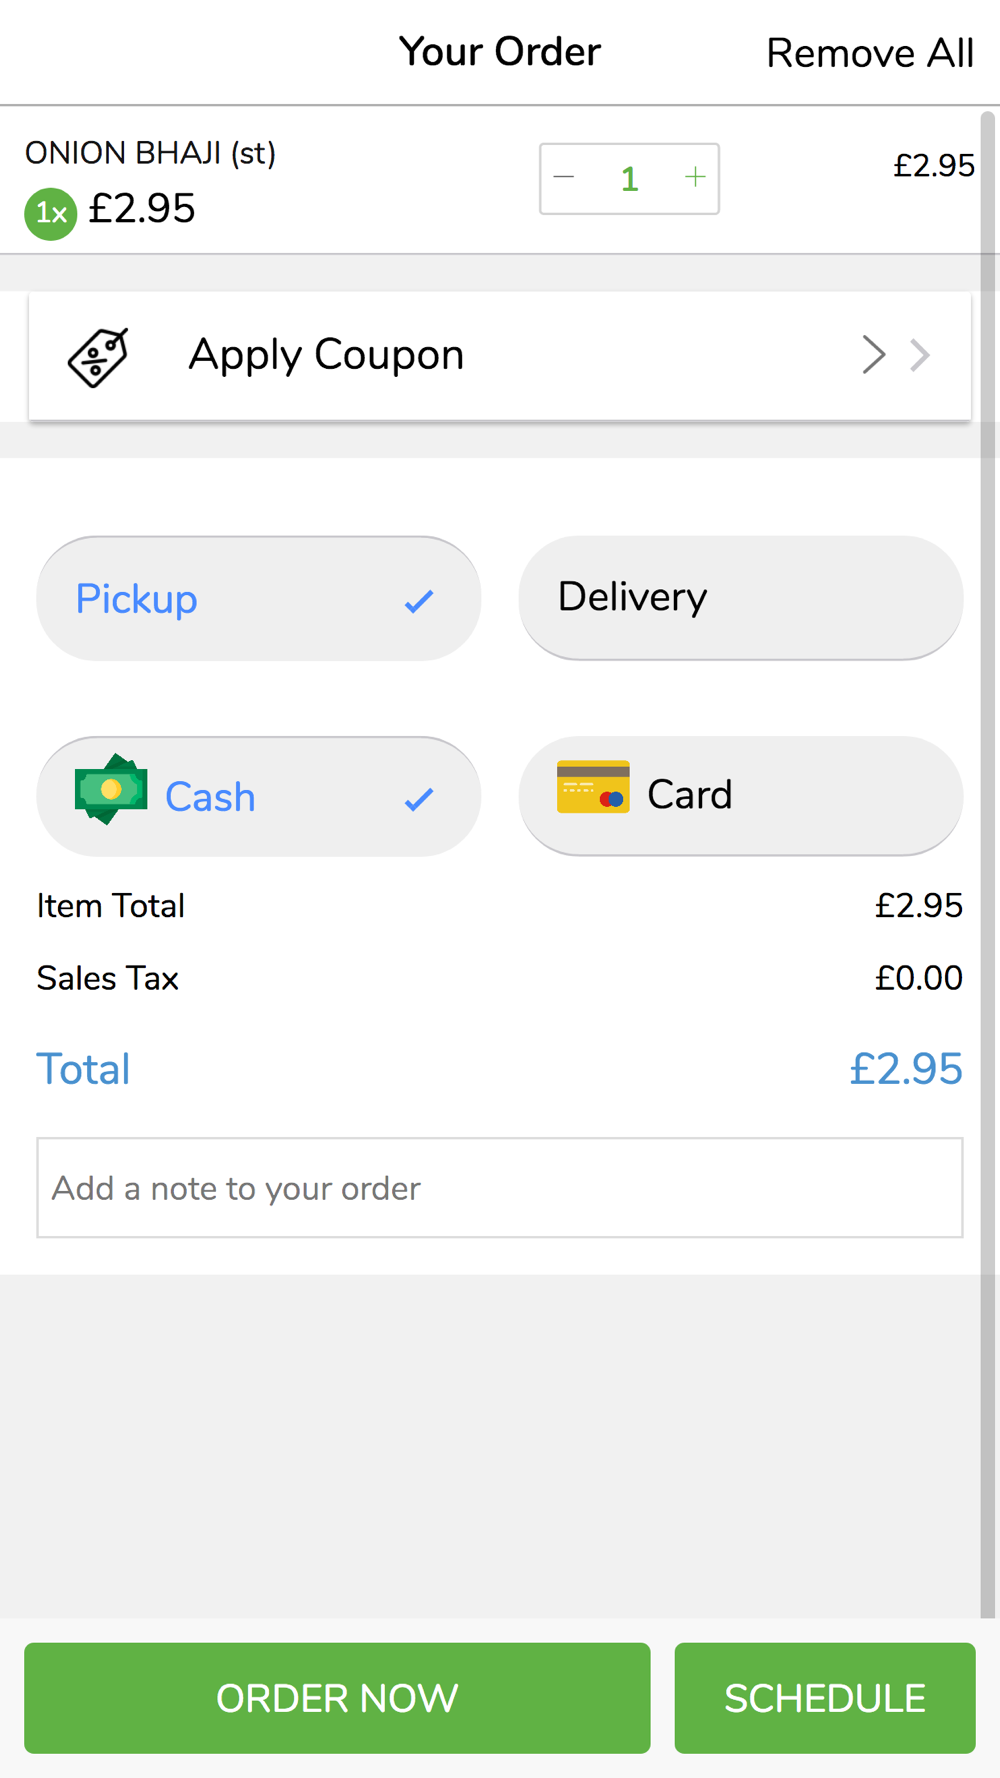Select Pickup as order type
Screen dimensions: 1000x1778
pos(258,599)
